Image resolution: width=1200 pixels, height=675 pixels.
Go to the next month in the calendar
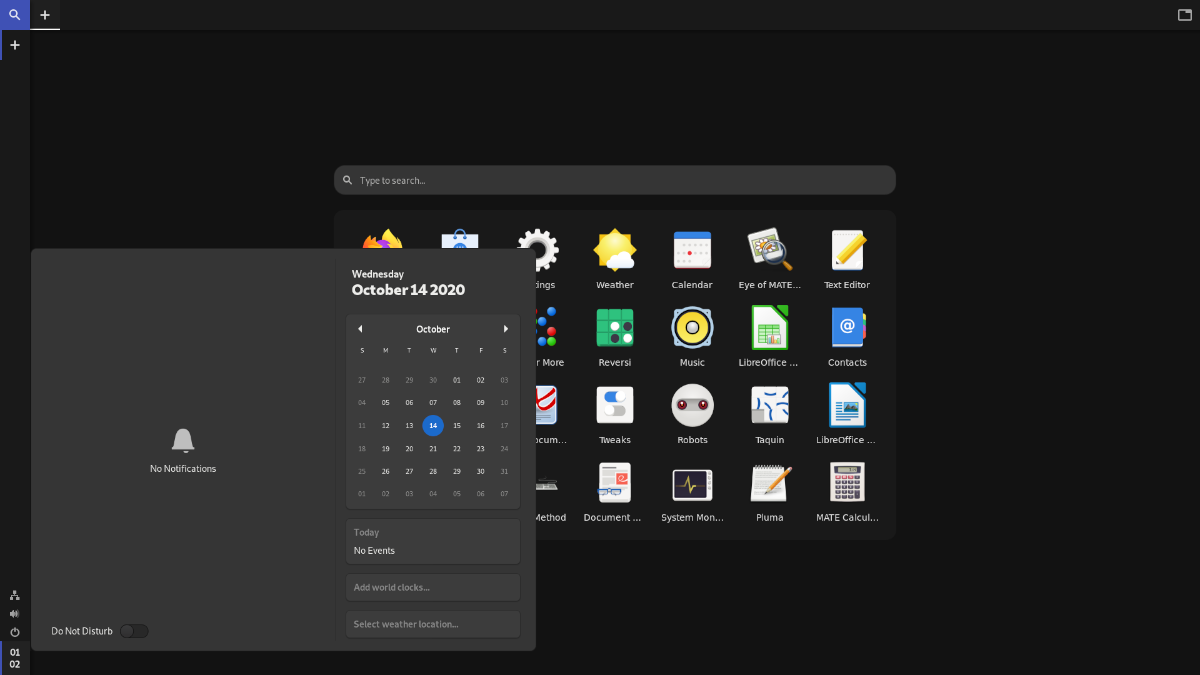506,328
